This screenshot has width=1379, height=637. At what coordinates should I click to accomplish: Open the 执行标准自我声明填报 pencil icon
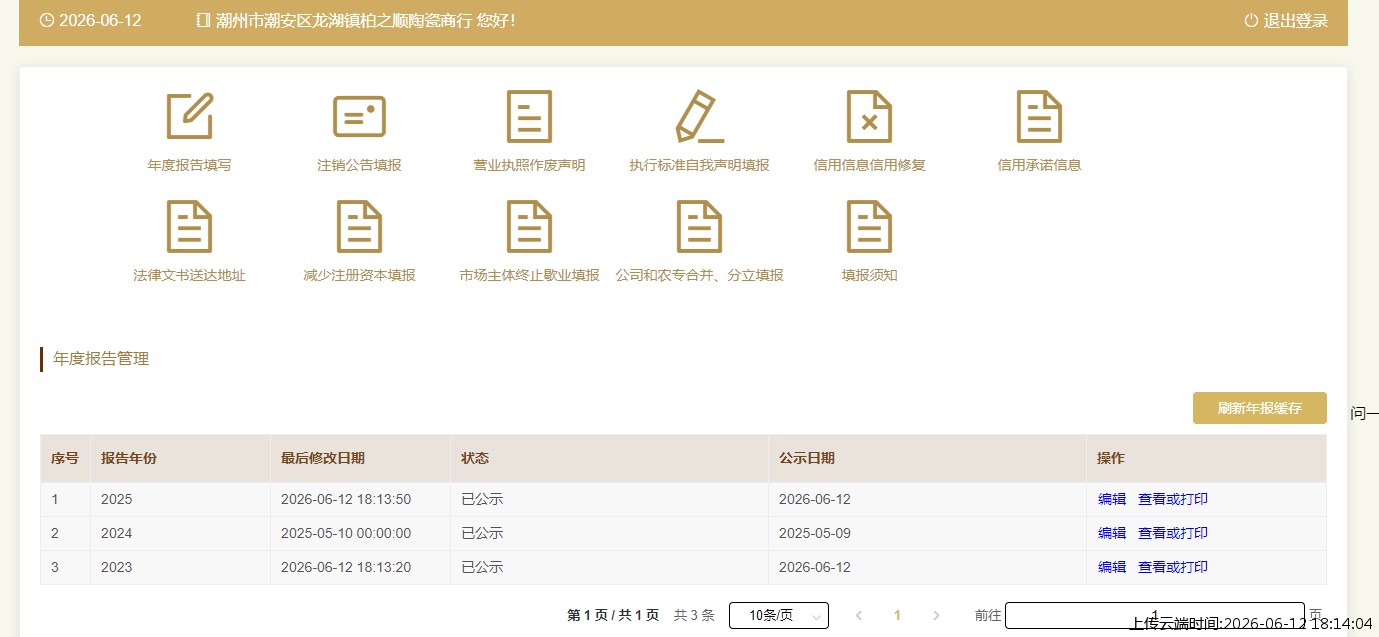coord(699,116)
